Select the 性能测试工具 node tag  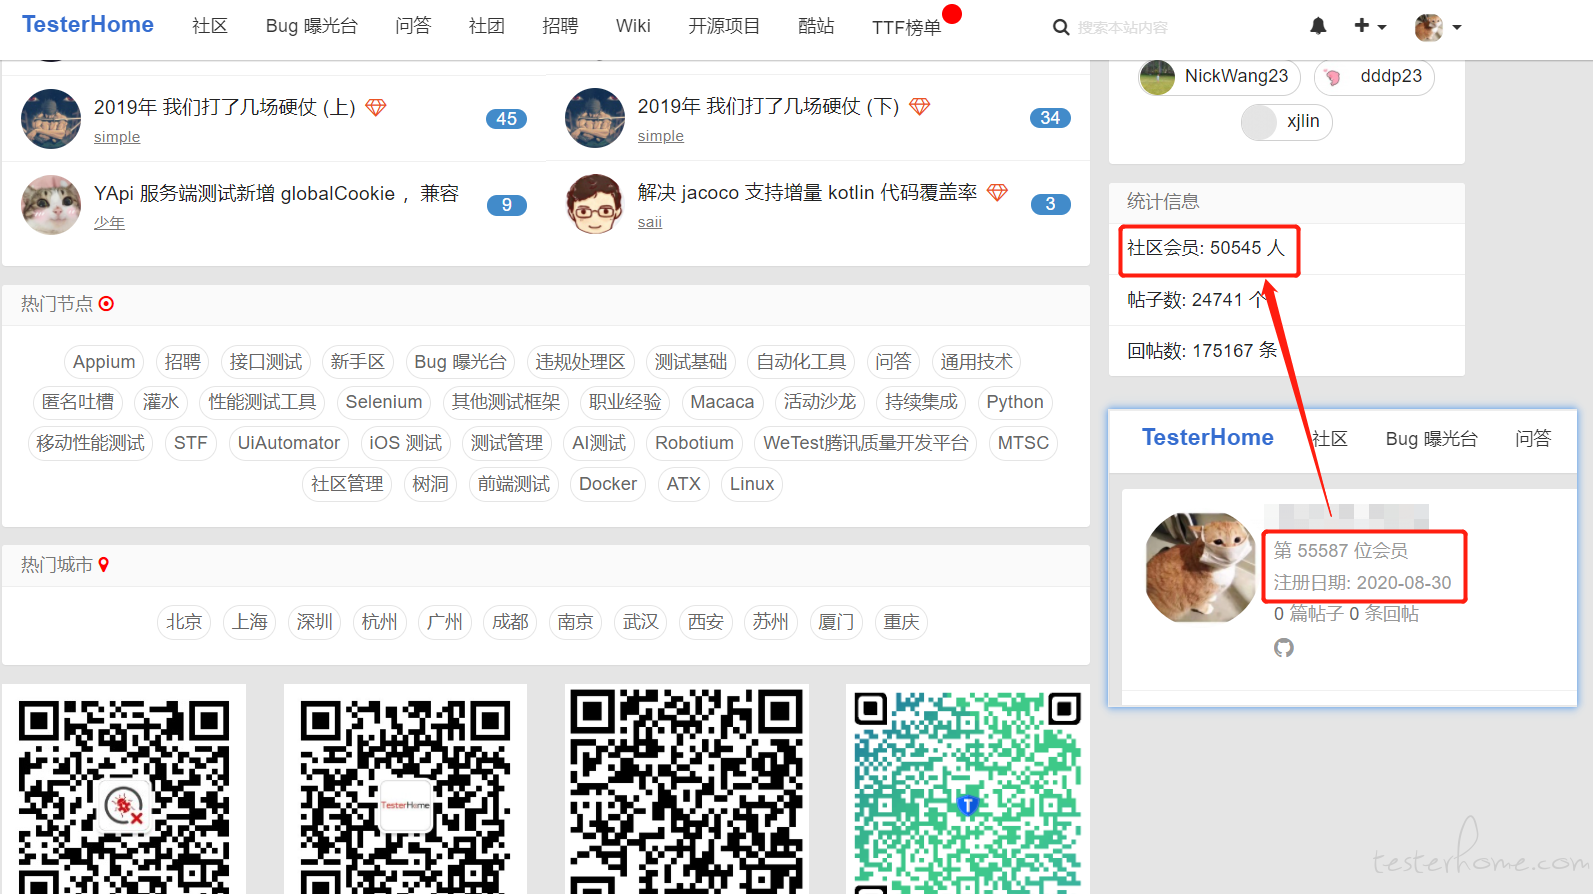[x=262, y=402]
